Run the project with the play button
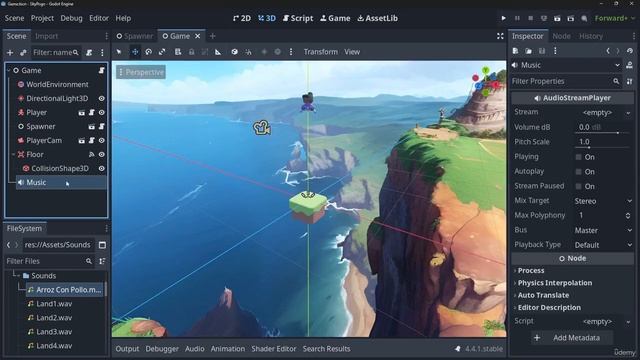Image resolution: width=640 pixels, height=360 pixels. pyautogui.click(x=503, y=18)
